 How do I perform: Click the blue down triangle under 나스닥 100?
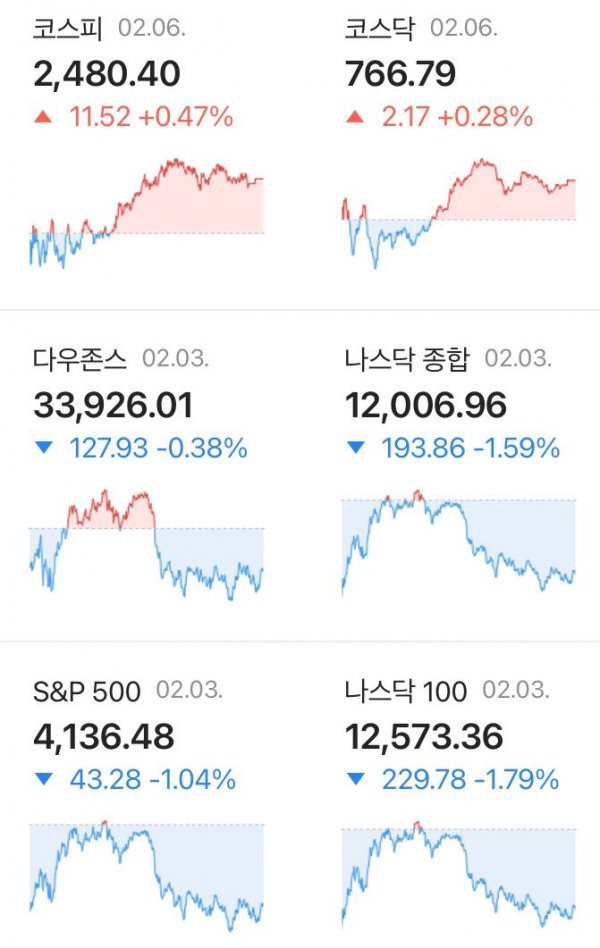356,779
